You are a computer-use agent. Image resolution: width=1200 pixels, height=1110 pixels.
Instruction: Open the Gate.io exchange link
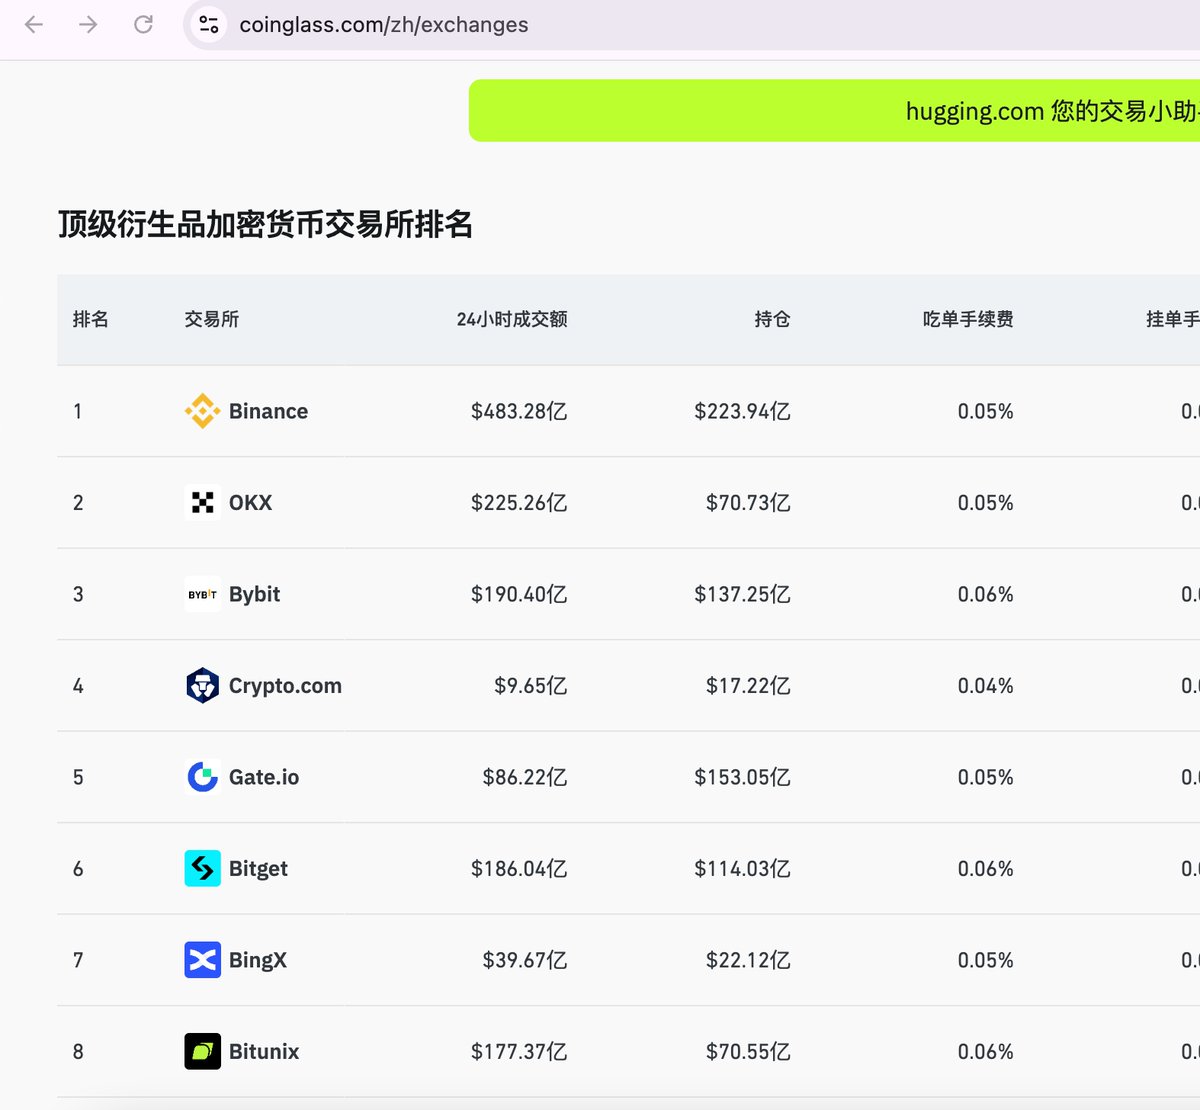click(264, 777)
